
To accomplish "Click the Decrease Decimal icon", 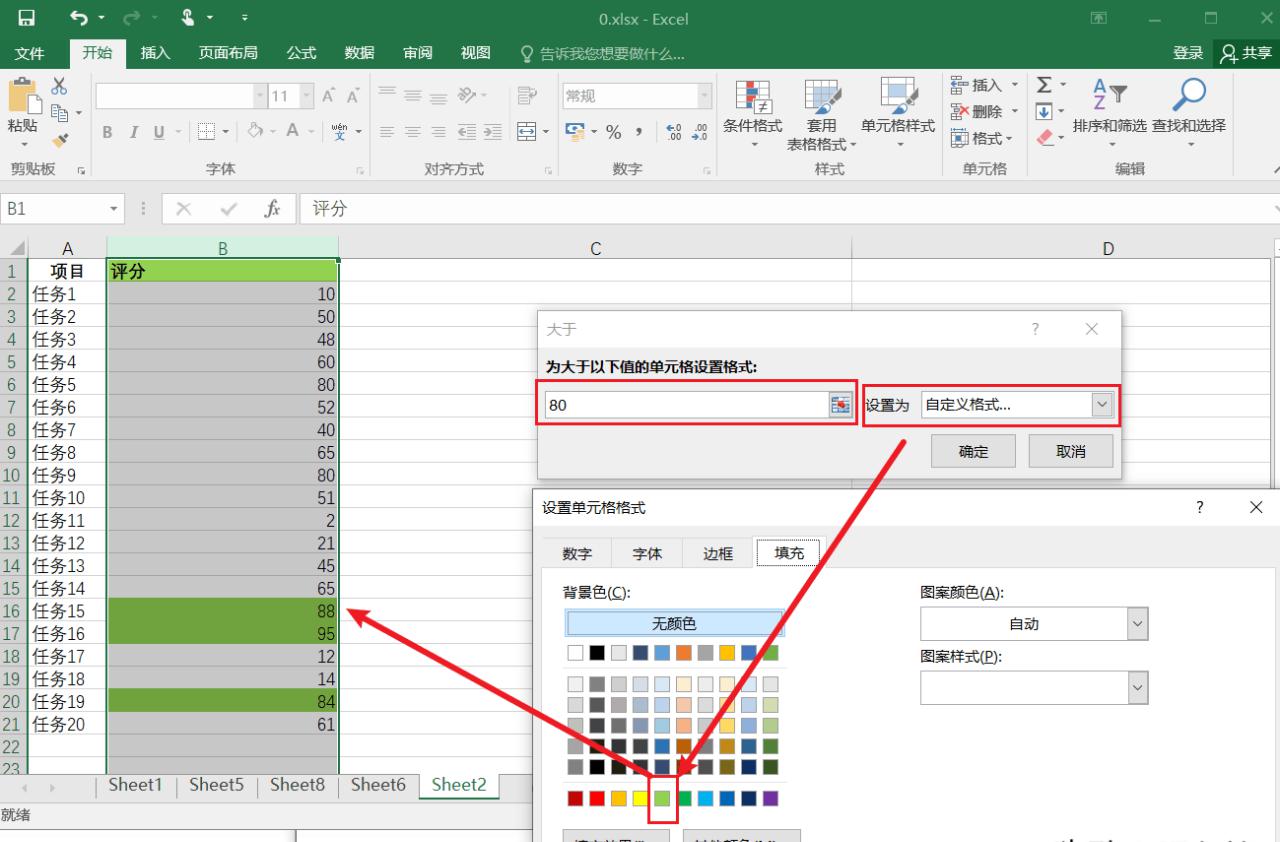I will (699, 132).
